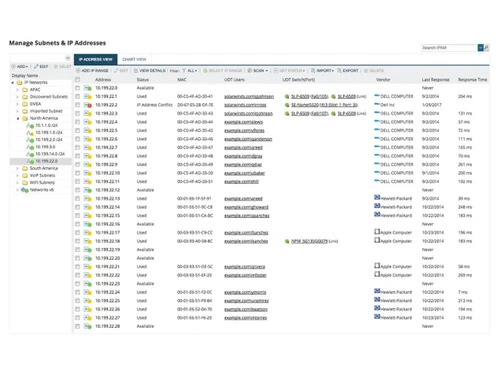
Task: Collapse the IP Networks root node
Action: pos(12,82)
